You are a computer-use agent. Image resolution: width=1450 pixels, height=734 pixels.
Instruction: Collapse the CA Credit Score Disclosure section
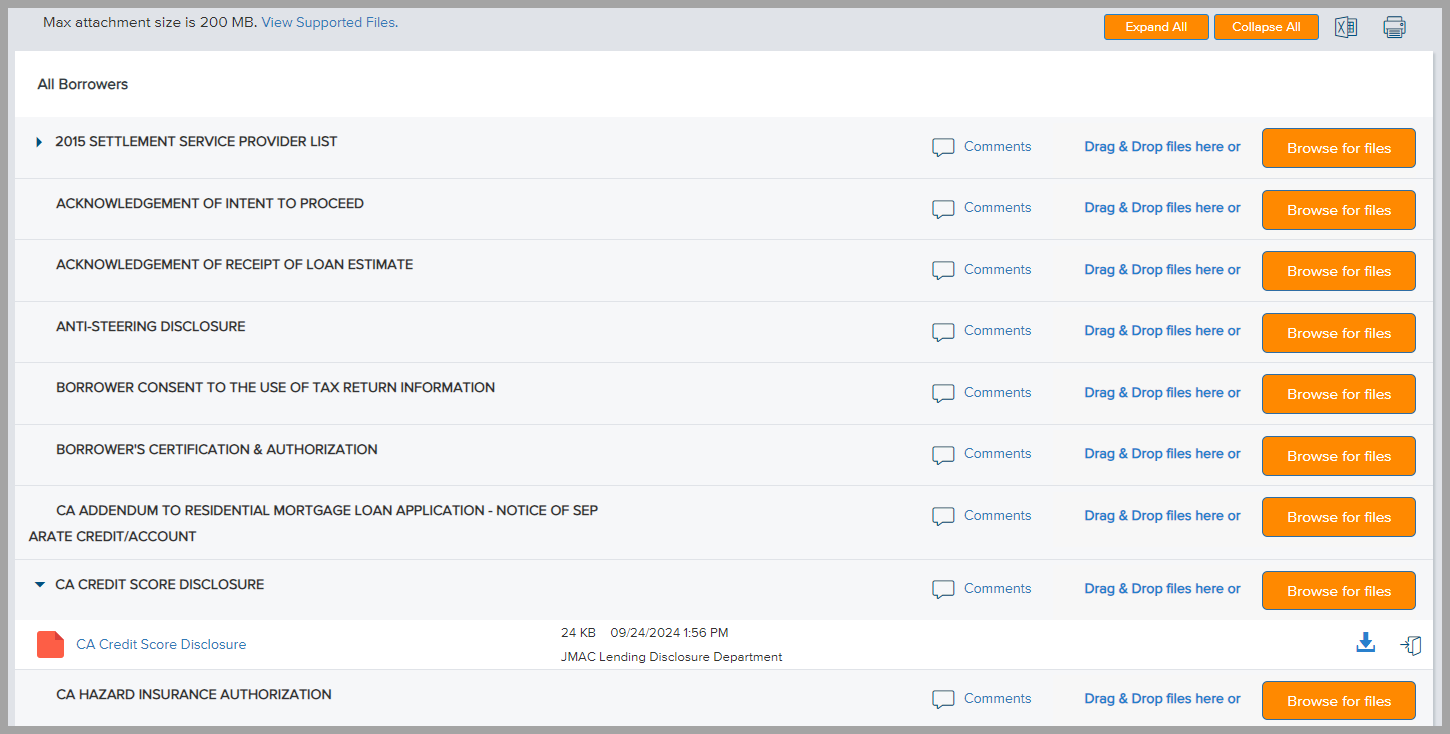point(40,585)
